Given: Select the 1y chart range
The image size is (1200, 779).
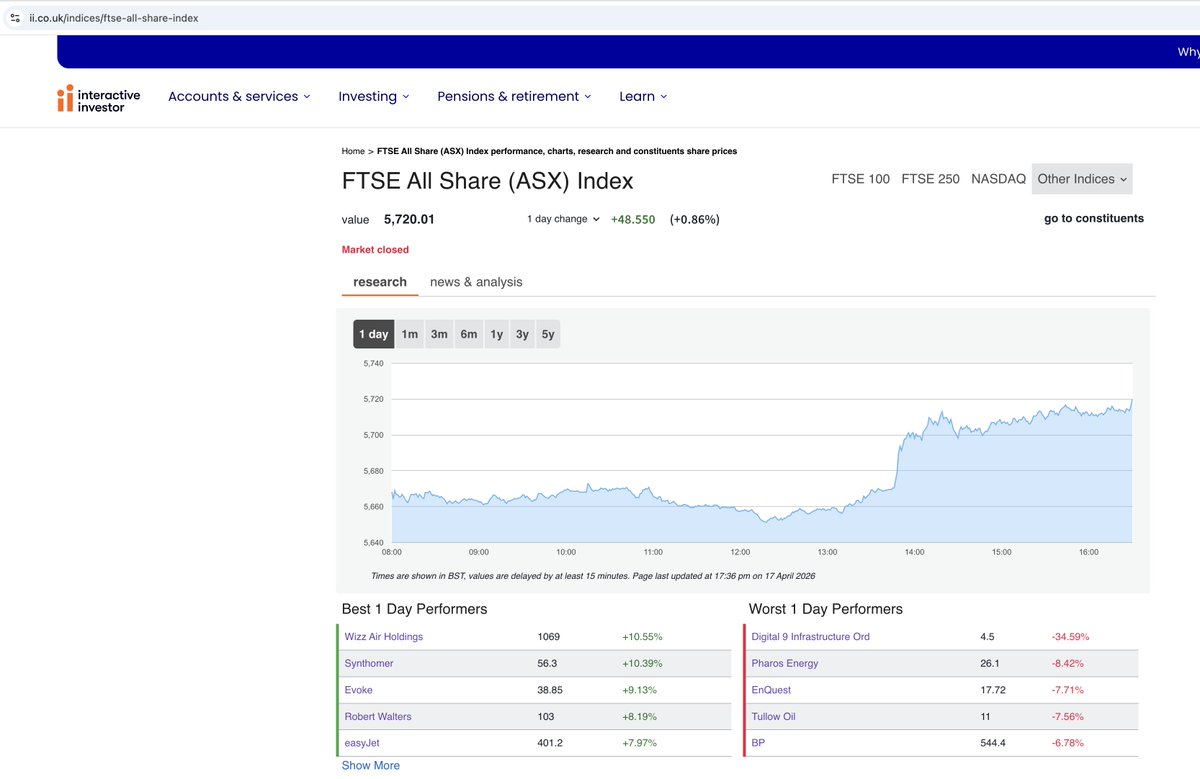Looking at the screenshot, I should (497, 334).
